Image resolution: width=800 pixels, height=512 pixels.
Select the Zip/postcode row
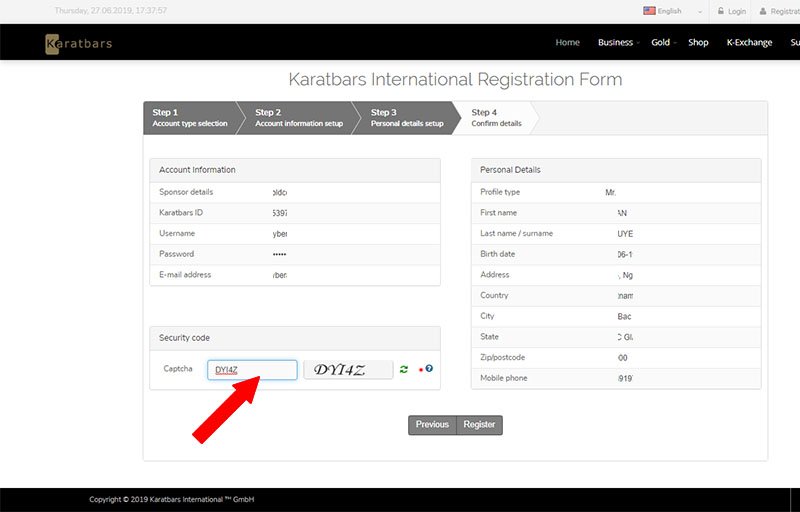[616, 357]
